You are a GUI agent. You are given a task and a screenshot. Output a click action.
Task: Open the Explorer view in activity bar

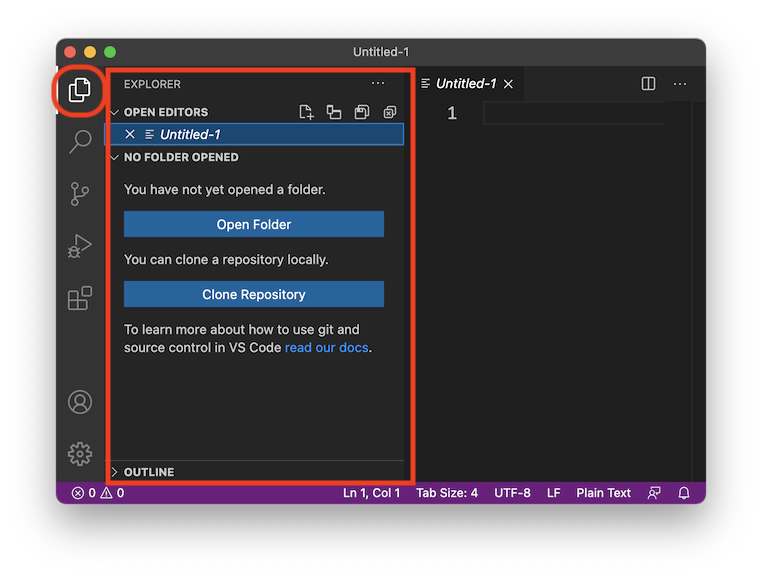click(x=80, y=91)
